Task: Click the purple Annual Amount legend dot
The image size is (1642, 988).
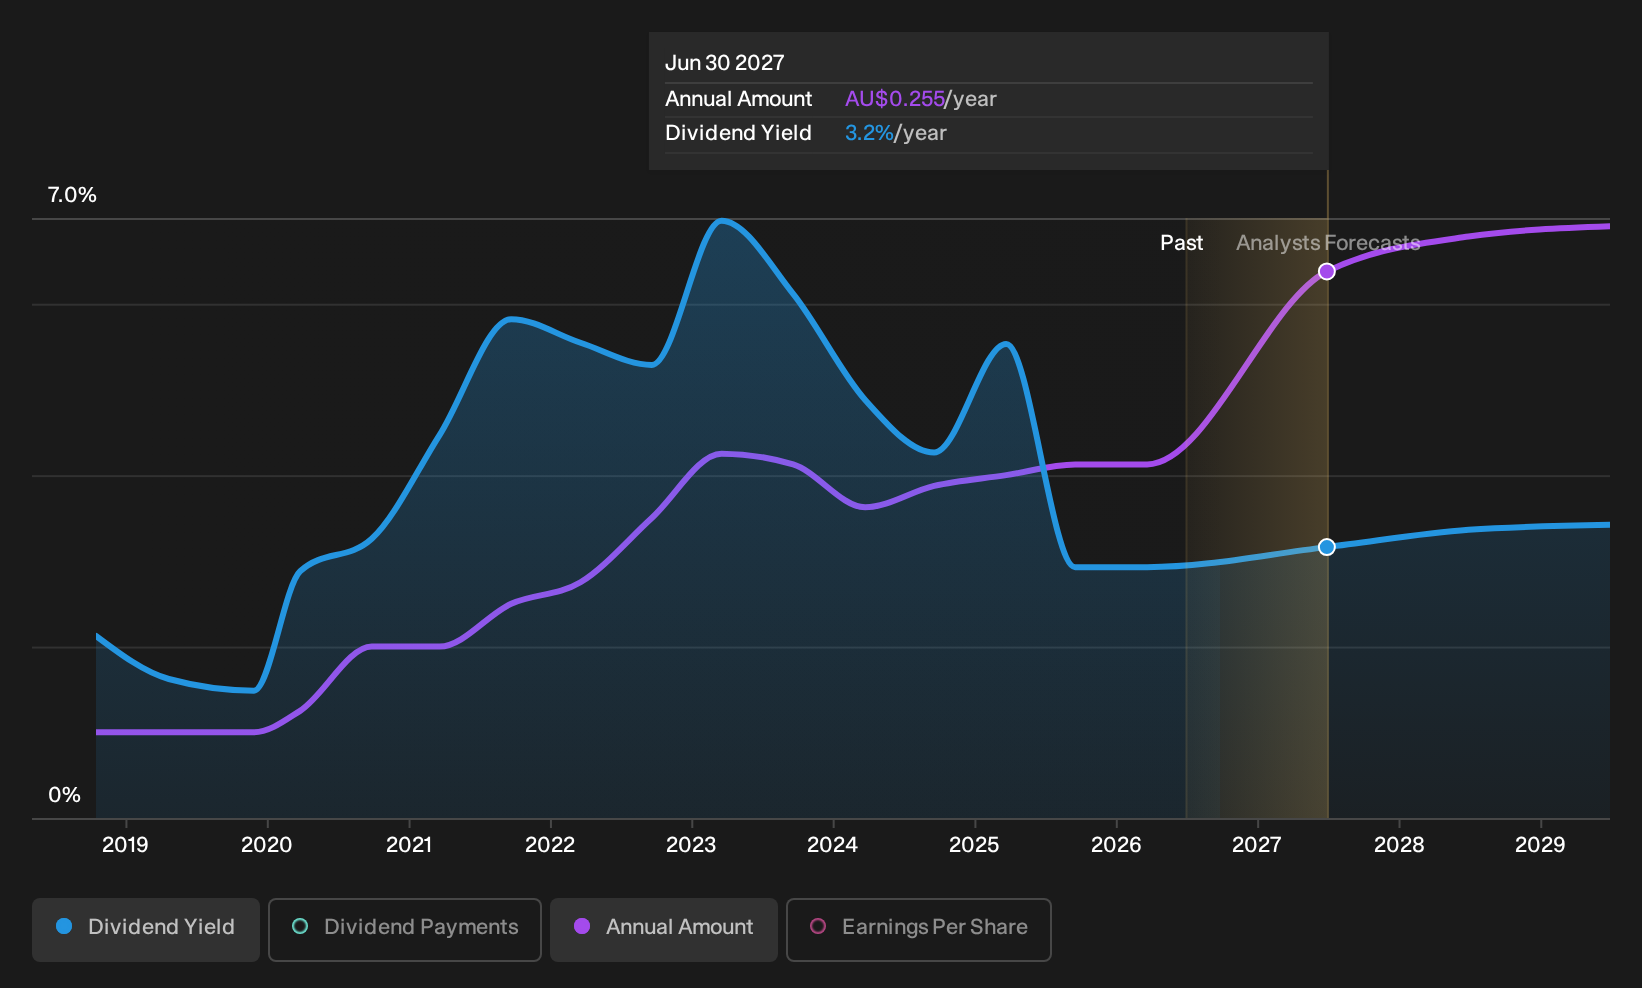Action: pos(582,926)
